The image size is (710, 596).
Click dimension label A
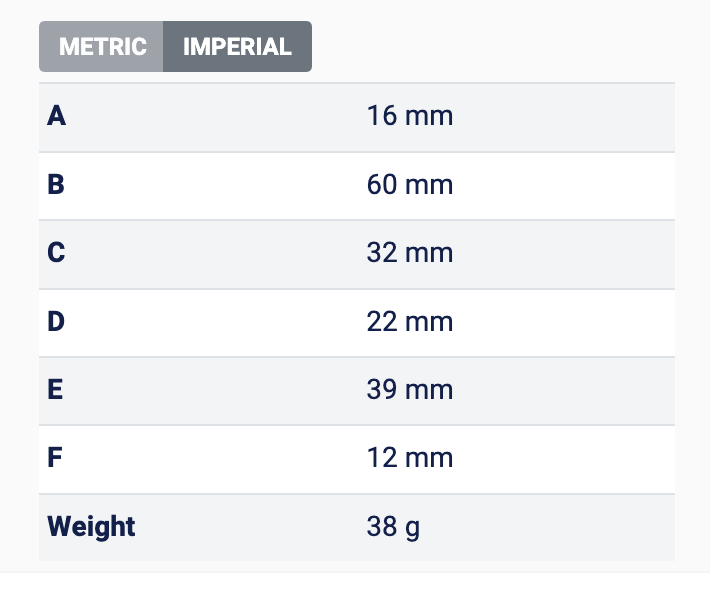pyautogui.click(x=56, y=116)
